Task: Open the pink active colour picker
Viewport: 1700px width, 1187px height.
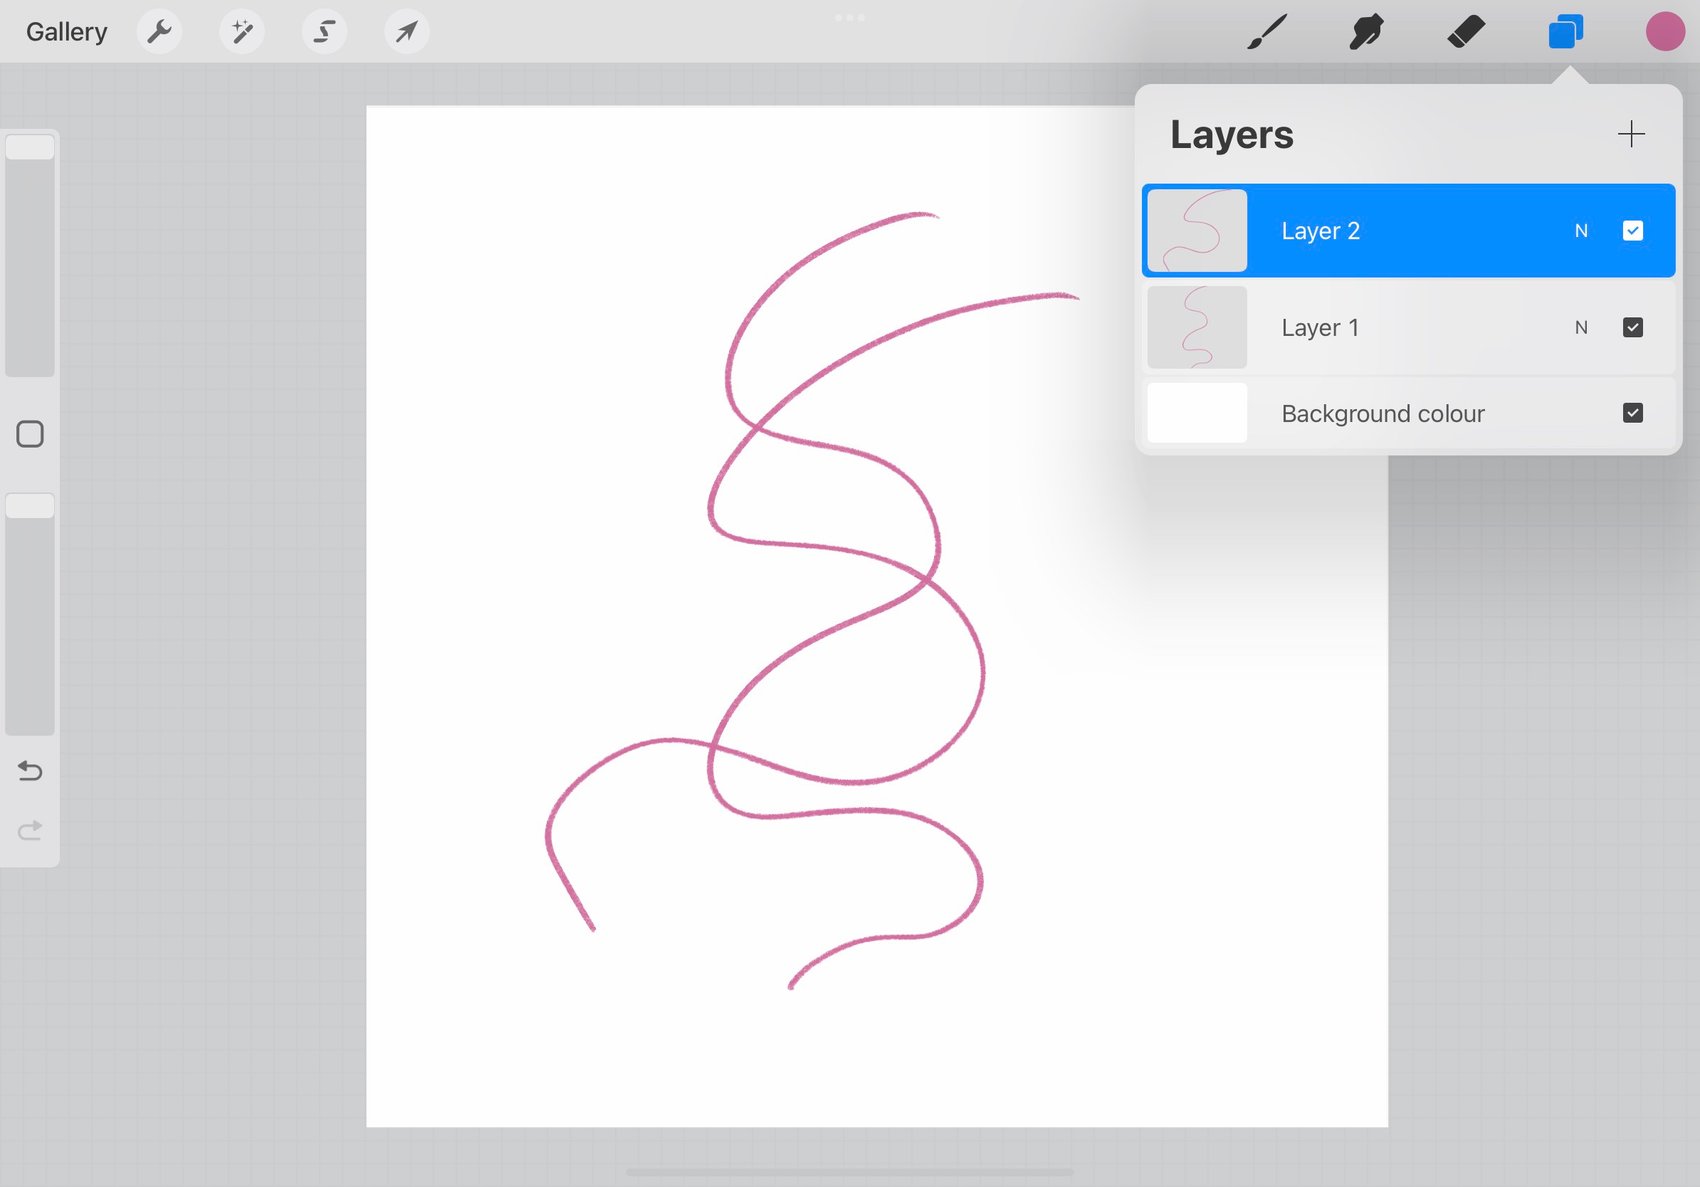Action: pos(1665,32)
